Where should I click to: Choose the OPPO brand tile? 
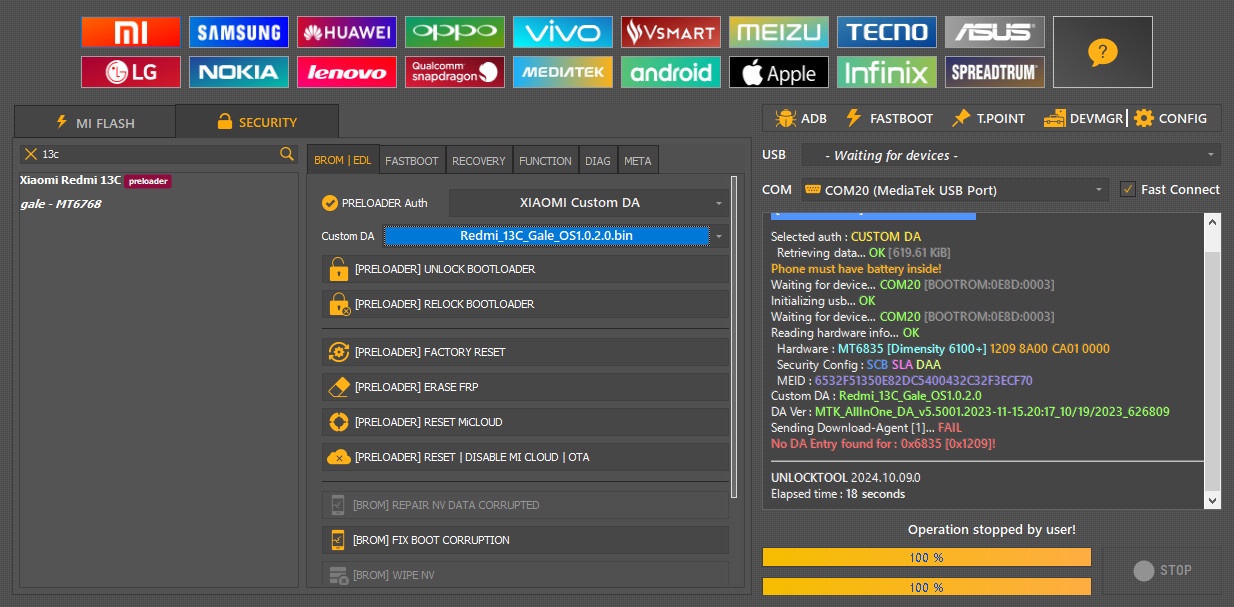[x=455, y=32]
